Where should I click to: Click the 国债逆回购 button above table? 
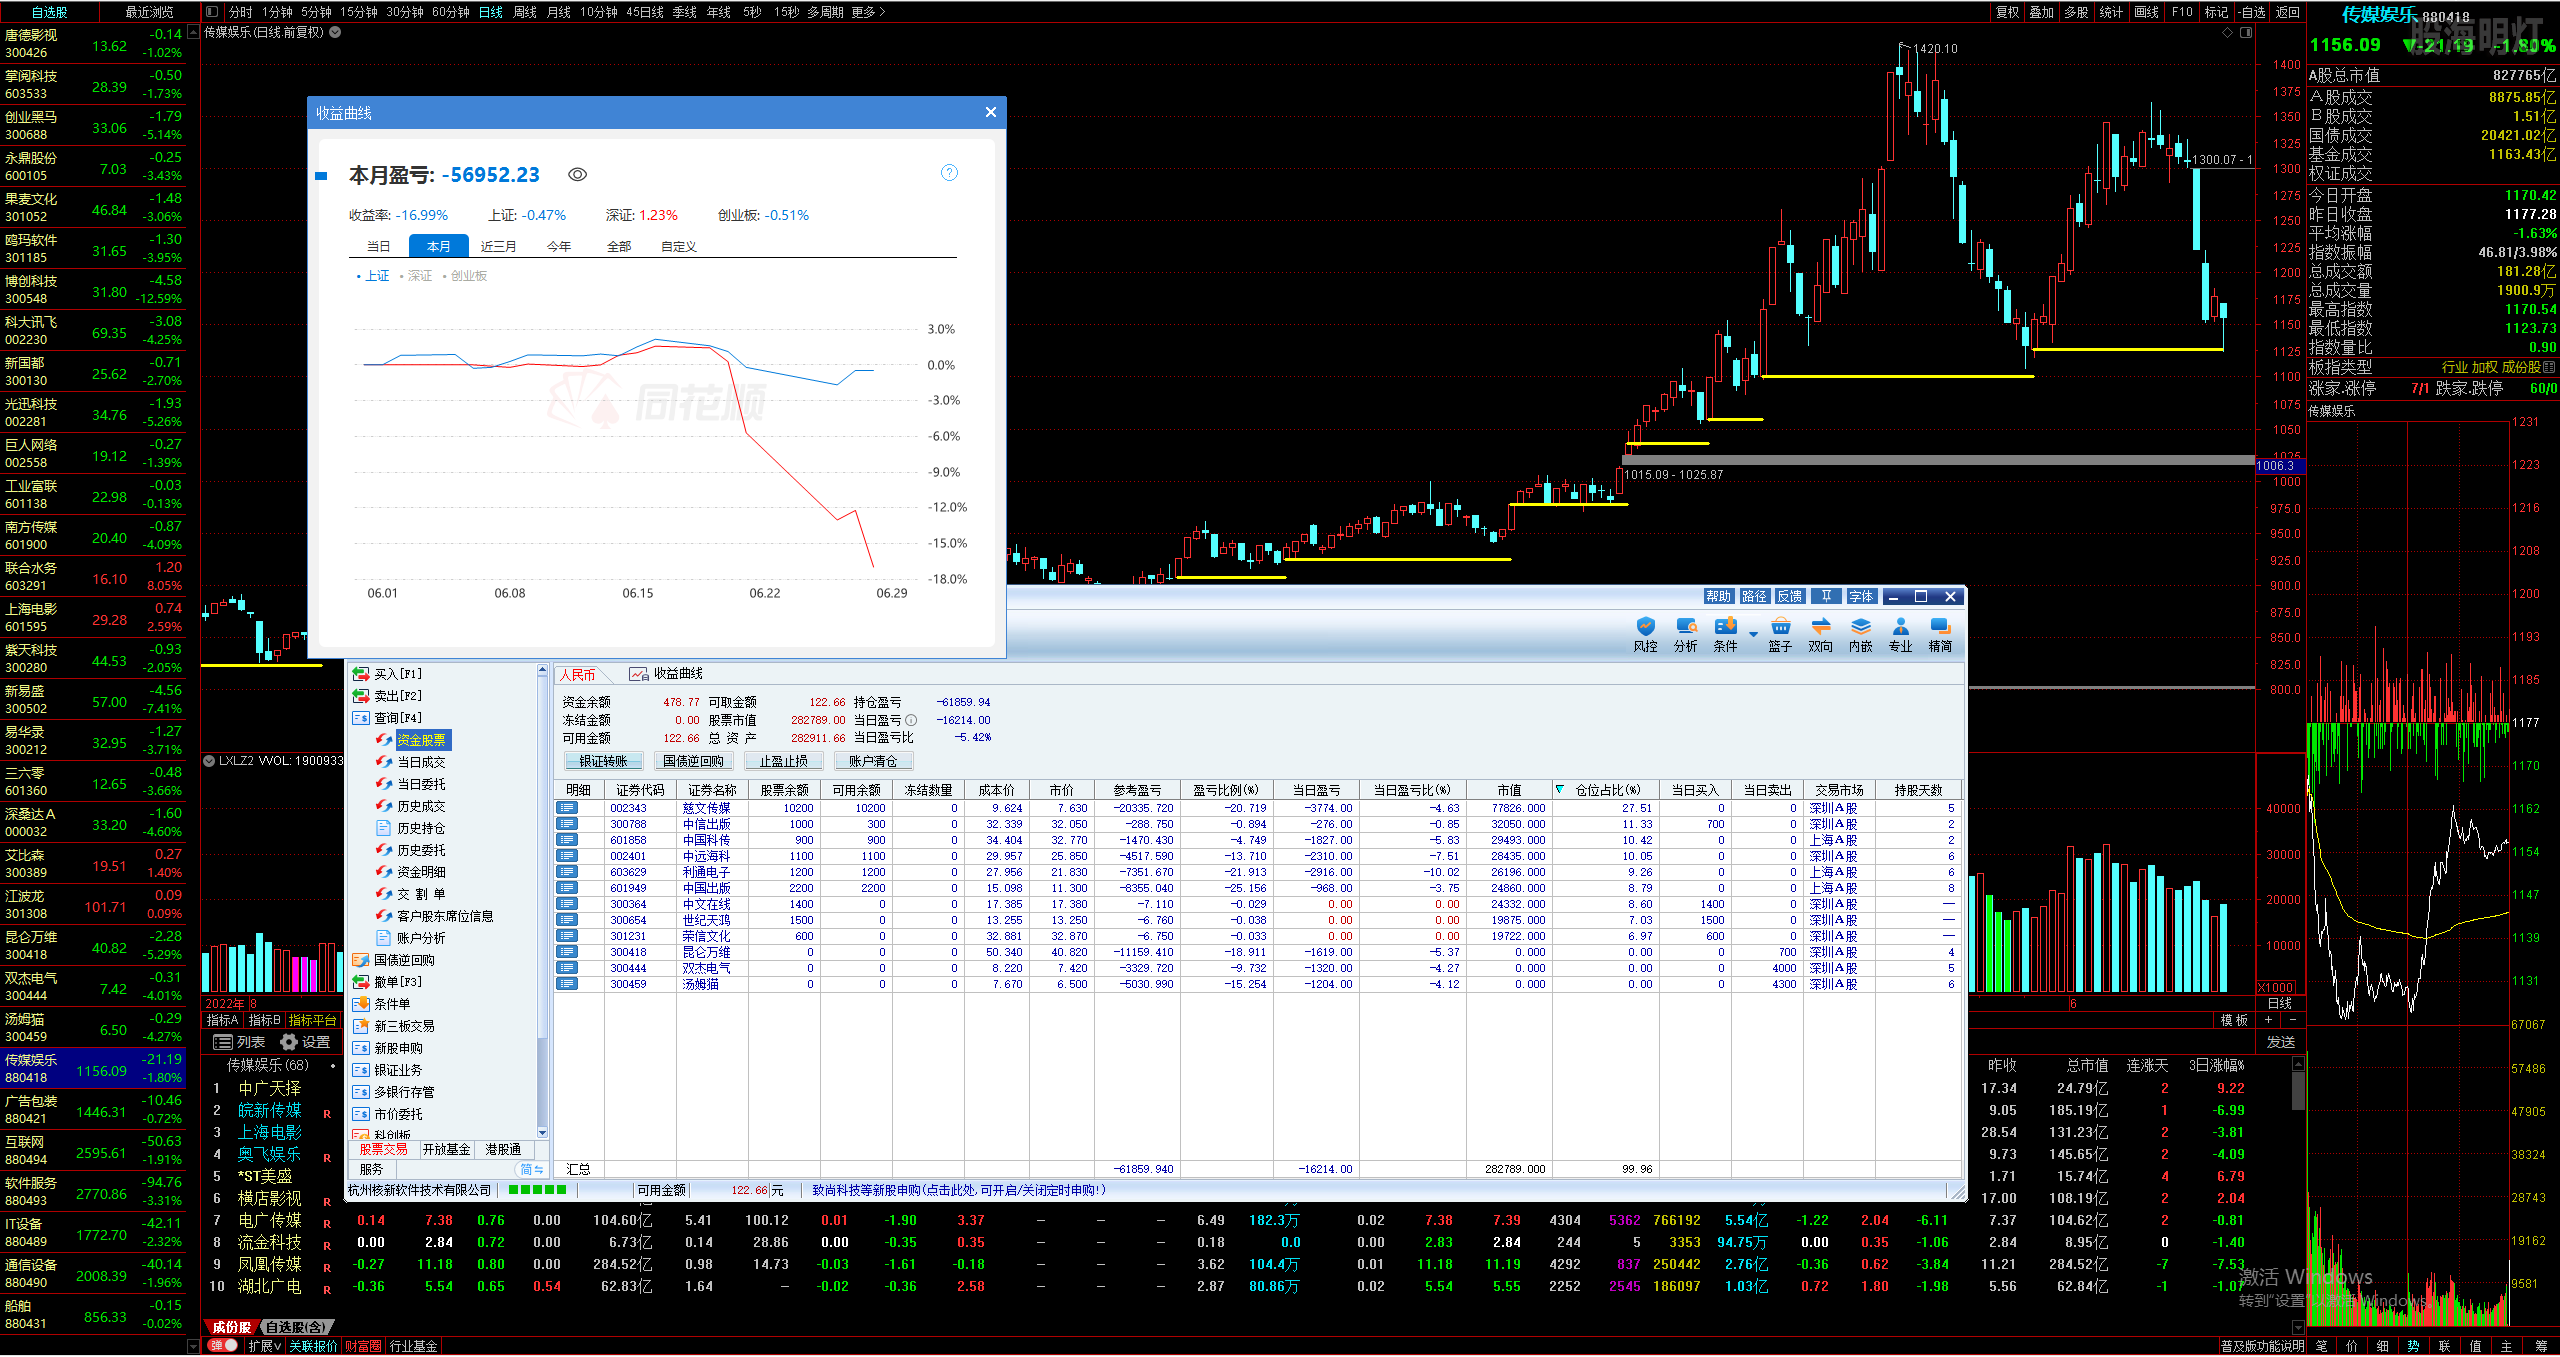693,761
